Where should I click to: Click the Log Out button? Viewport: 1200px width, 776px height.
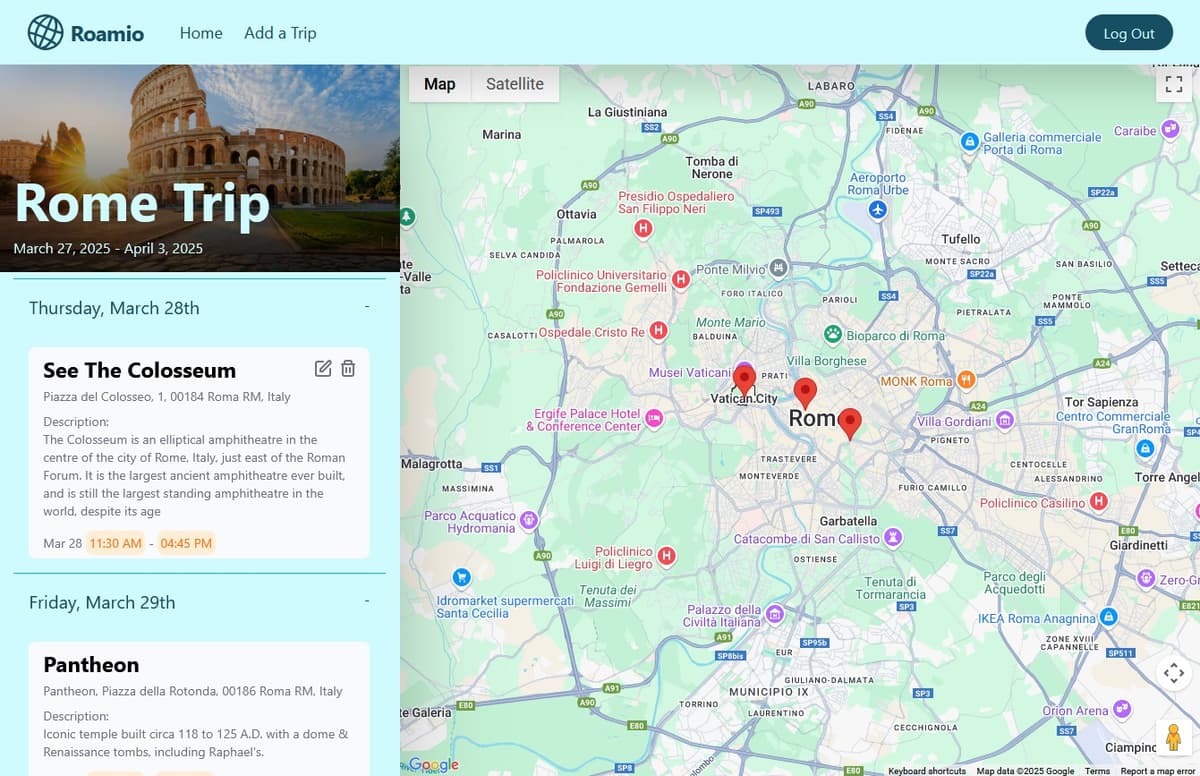point(1128,33)
